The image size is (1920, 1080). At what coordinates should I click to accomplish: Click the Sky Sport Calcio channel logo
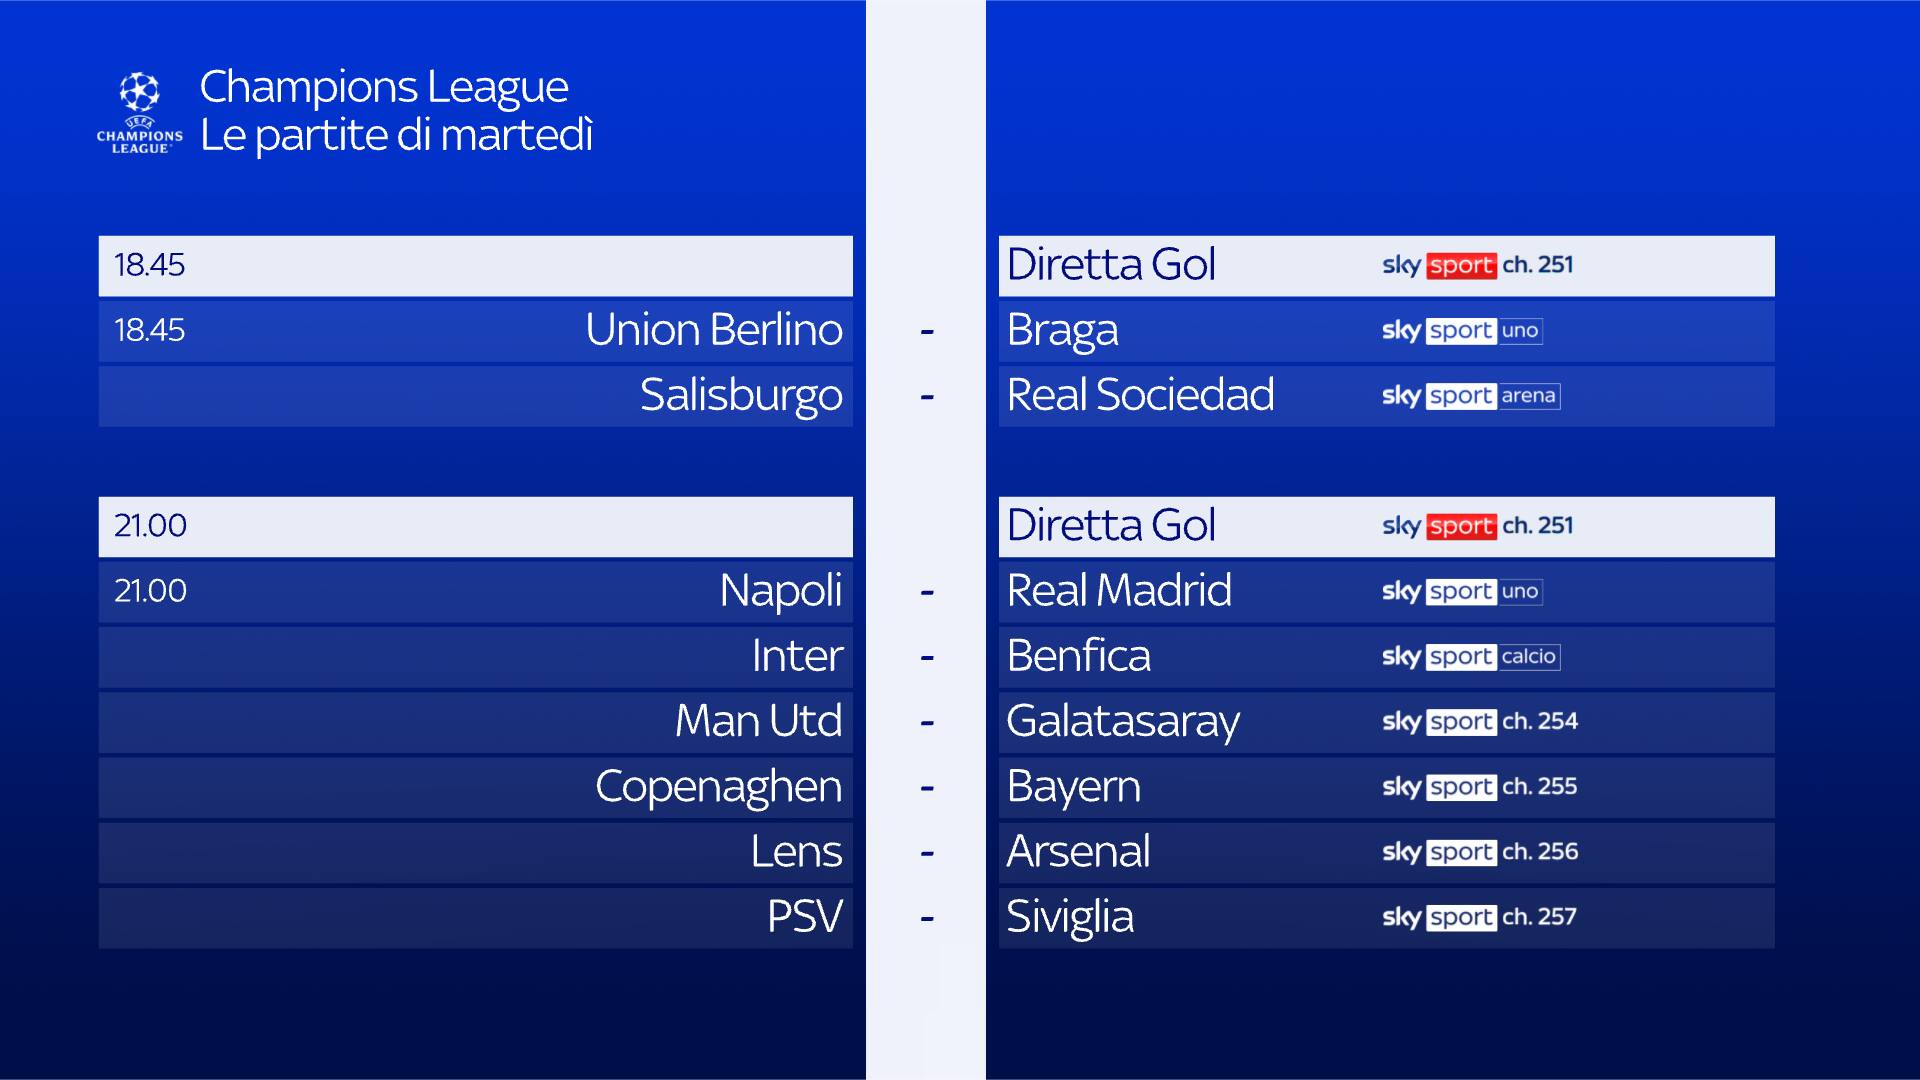point(1470,657)
